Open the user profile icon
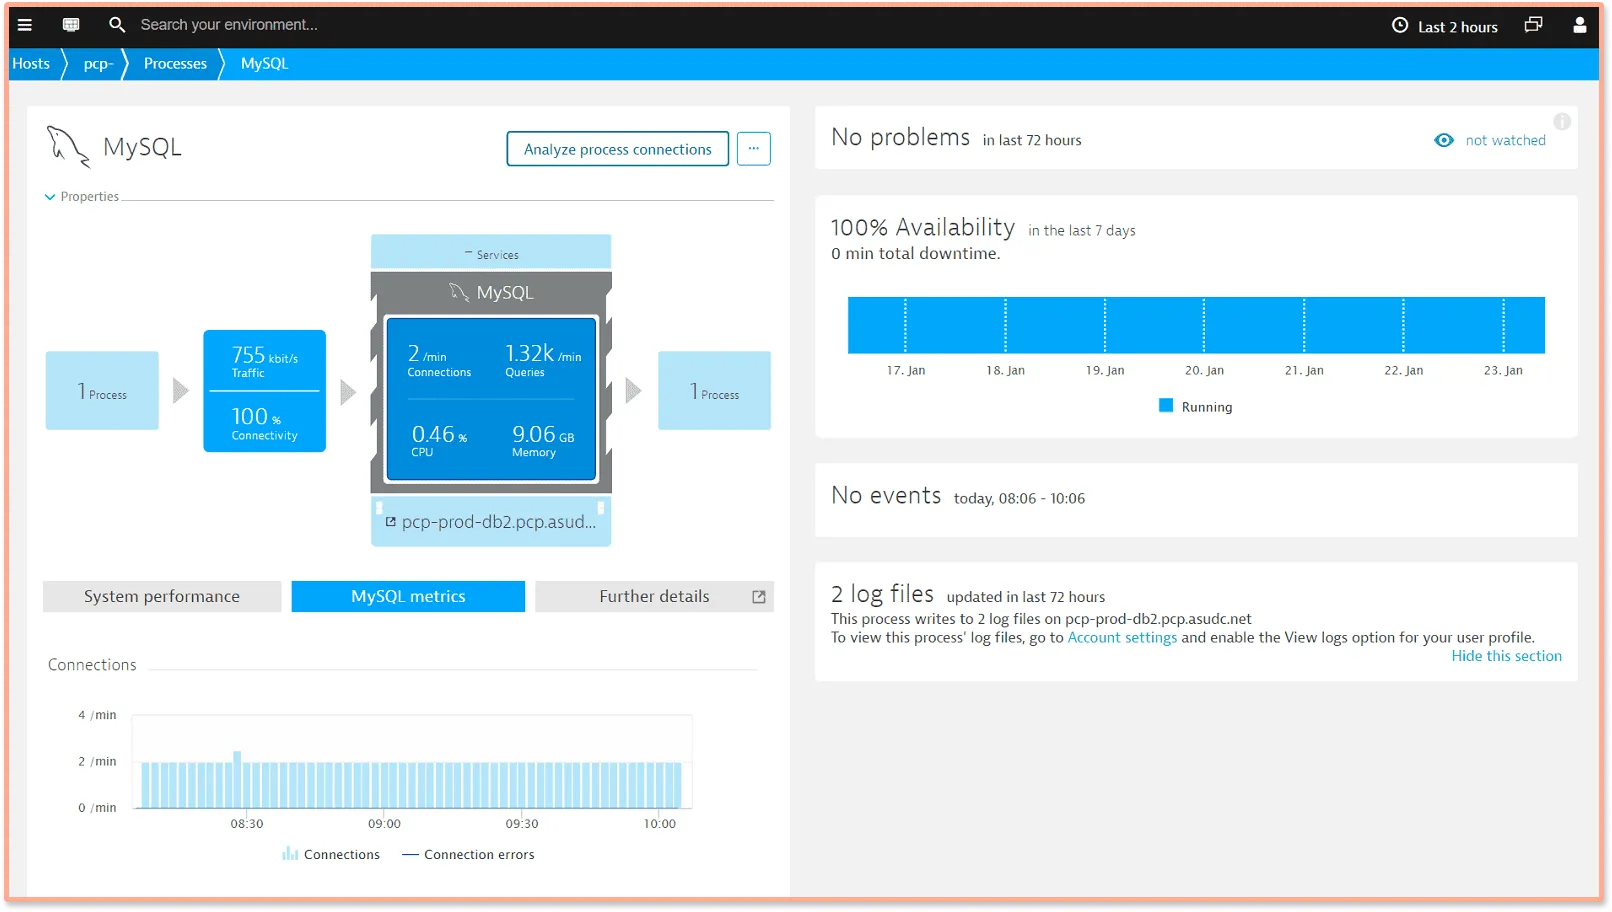The height and width of the screenshot is (912, 1612). pyautogui.click(x=1580, y=25)
